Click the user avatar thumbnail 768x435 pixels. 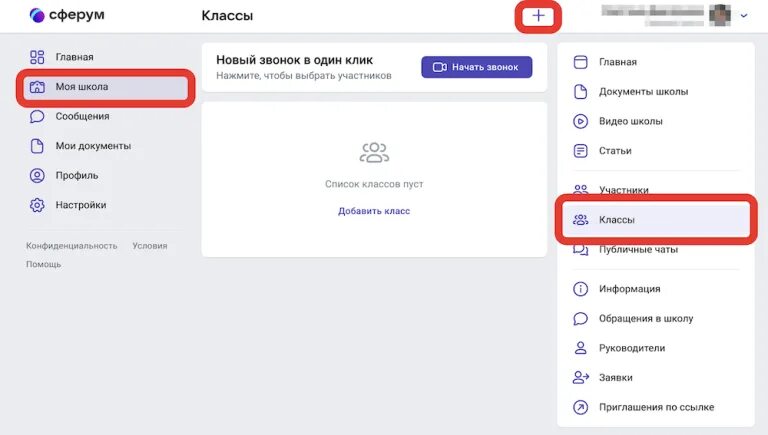pyautogui.click(x=720, y=15)
